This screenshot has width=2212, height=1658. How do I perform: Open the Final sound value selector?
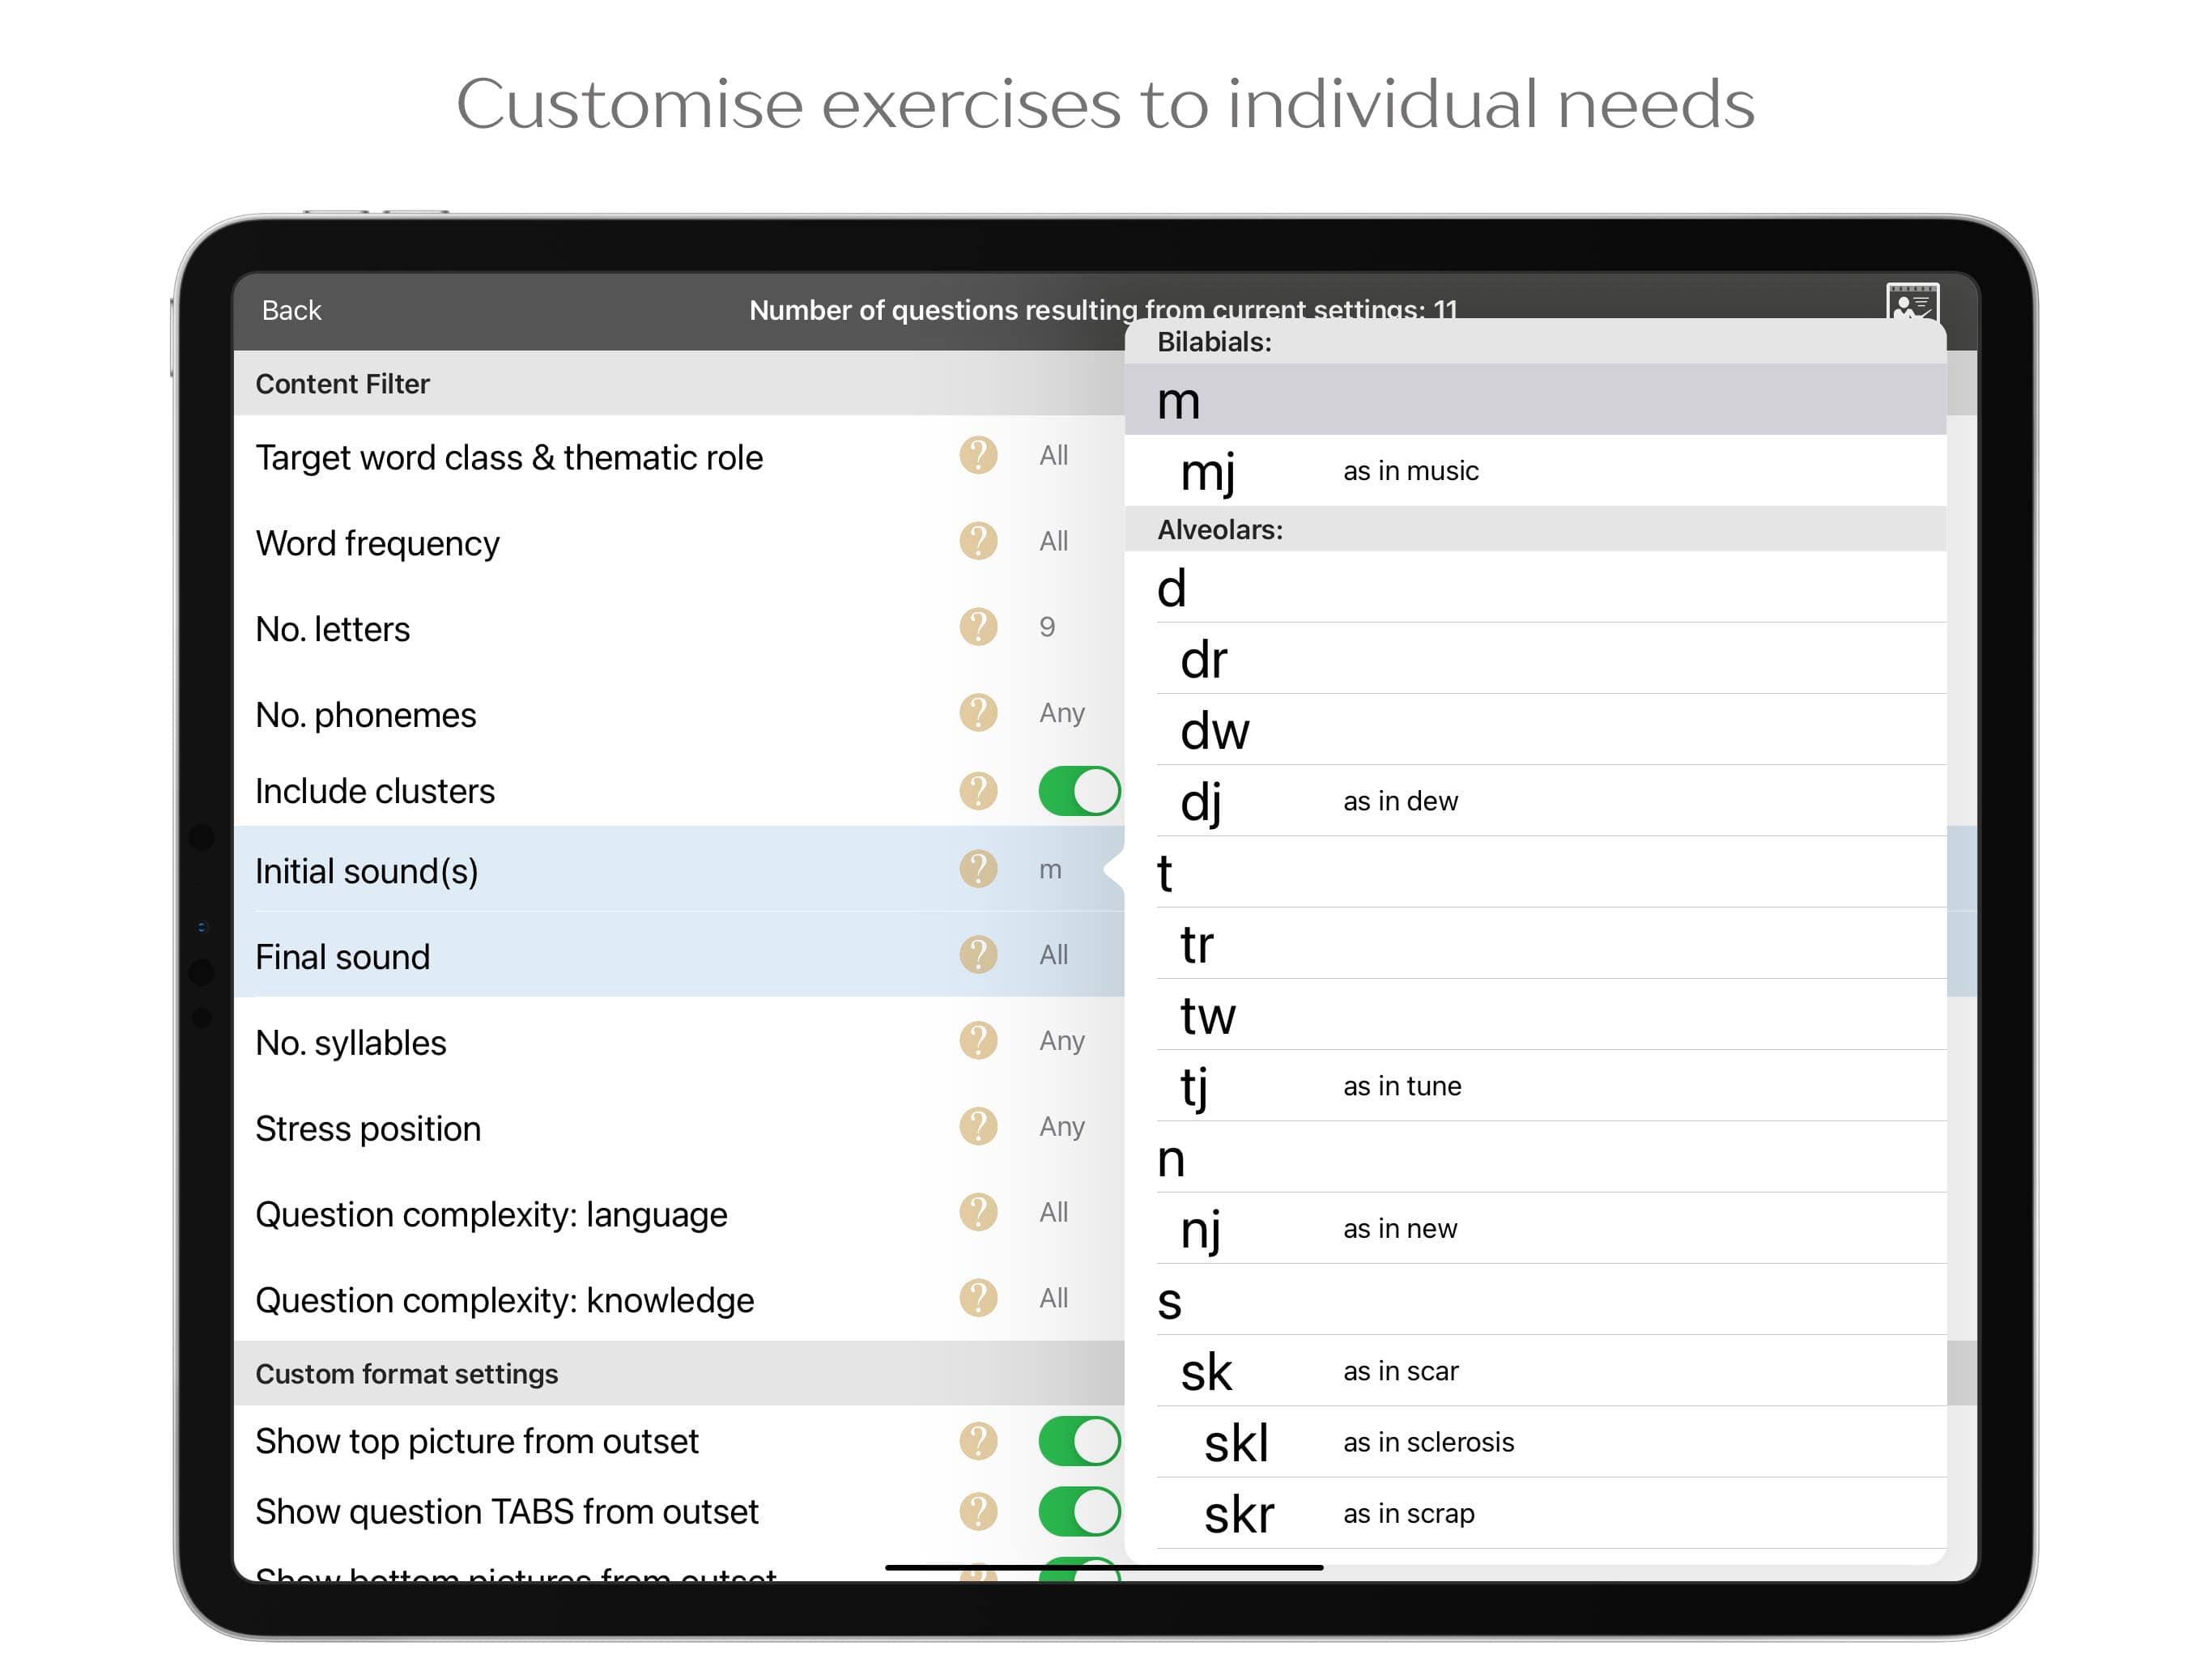[1053, 955]
